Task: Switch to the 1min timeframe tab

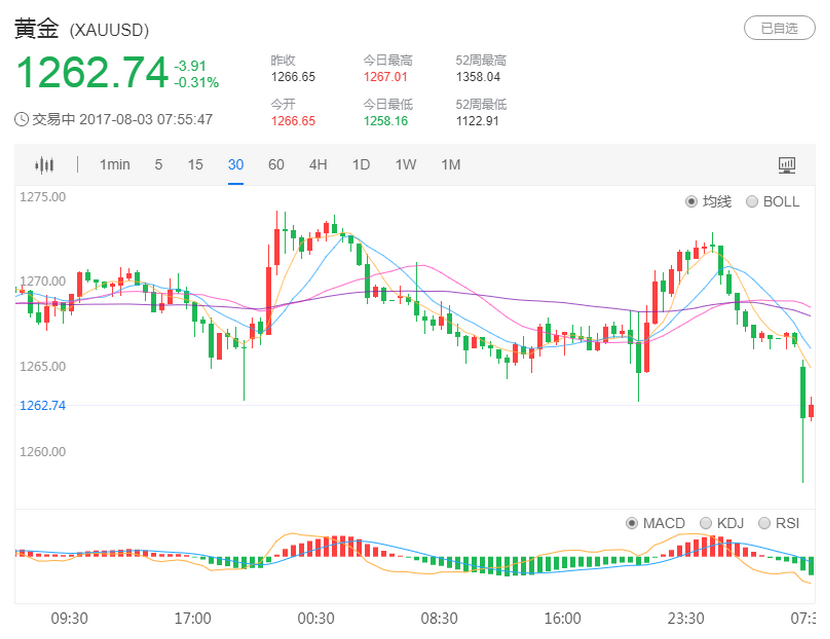Action: coord(115,165)
